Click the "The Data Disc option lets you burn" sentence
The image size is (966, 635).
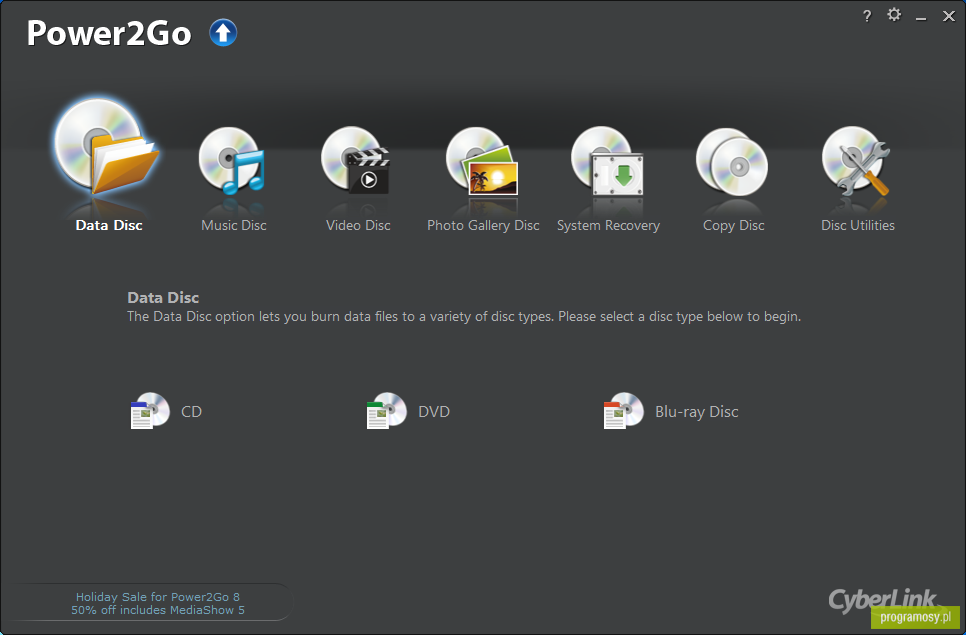pos(464,317)
